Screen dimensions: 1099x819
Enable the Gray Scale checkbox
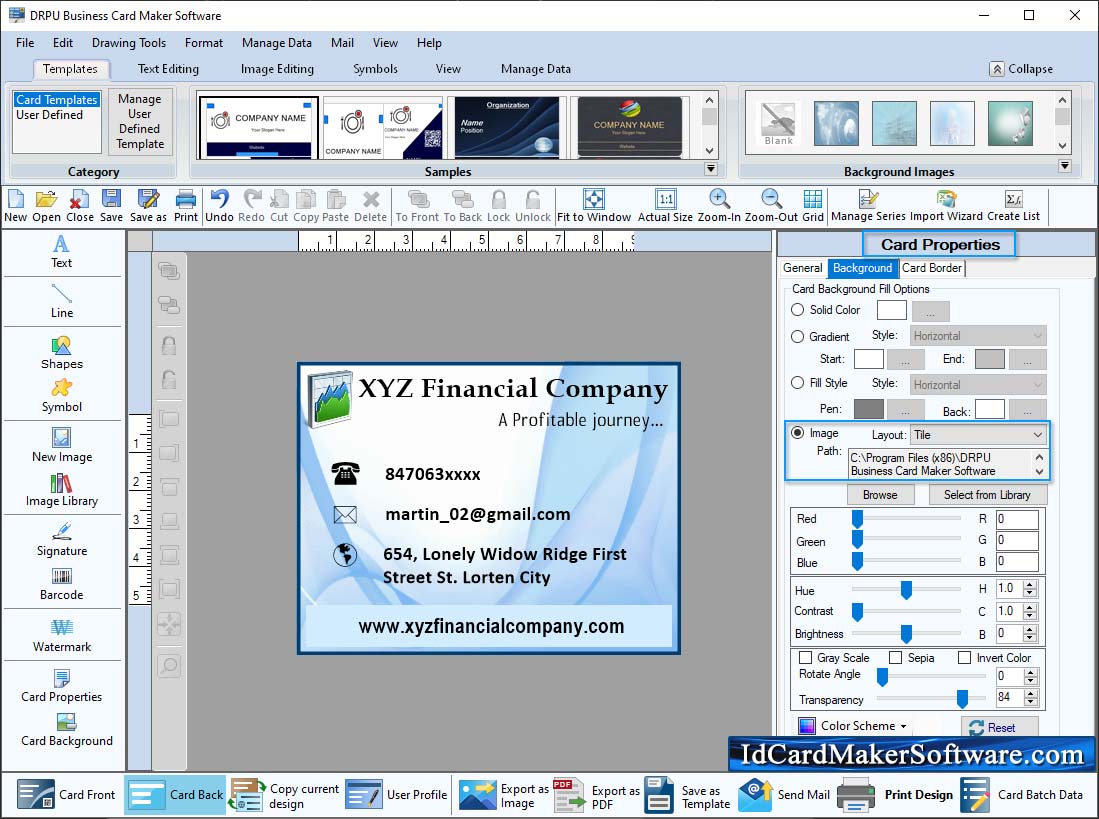click(x=806, y=658)
